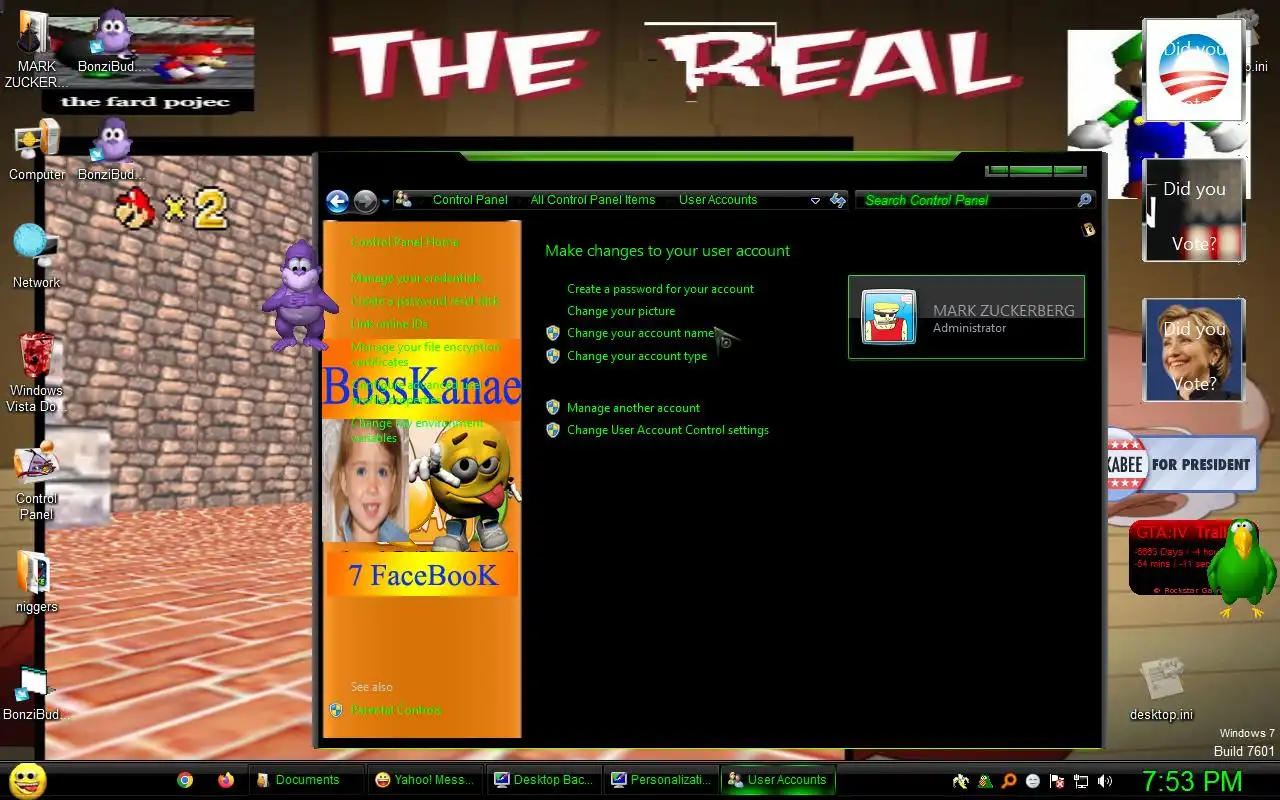The width and height of the screenshot is (1280, 800).
Task: Open Parental Controls under See also
Action: [396, 710]
